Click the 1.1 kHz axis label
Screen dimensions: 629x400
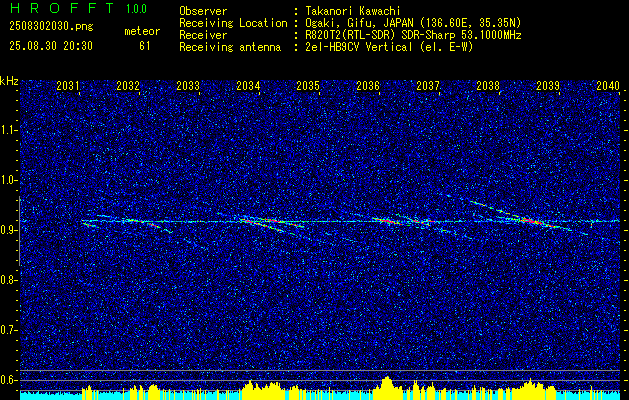9,130
